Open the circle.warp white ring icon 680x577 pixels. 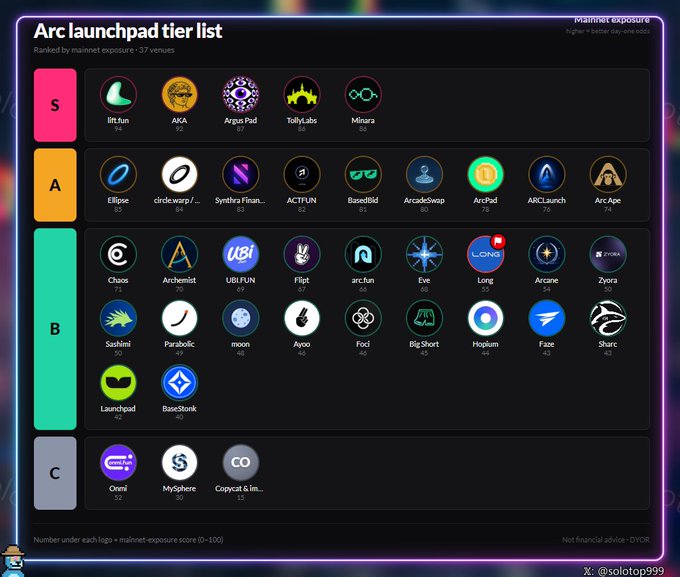point(180,174)
